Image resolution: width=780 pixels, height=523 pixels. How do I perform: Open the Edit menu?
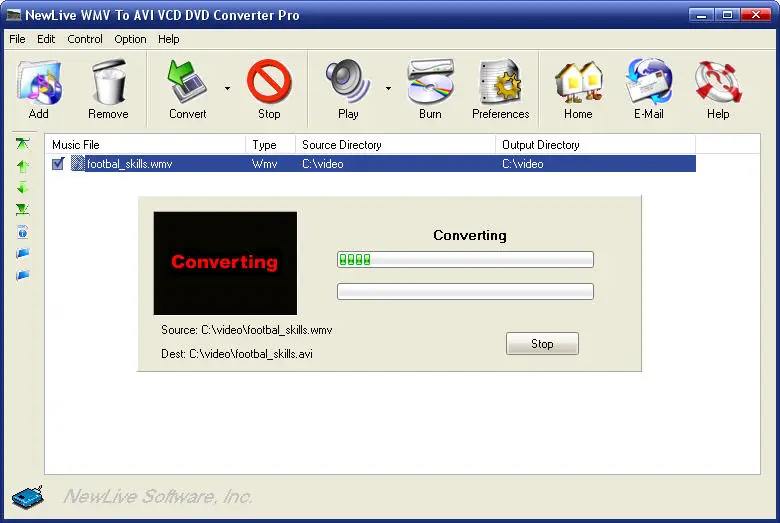click(x=46, y=39)
